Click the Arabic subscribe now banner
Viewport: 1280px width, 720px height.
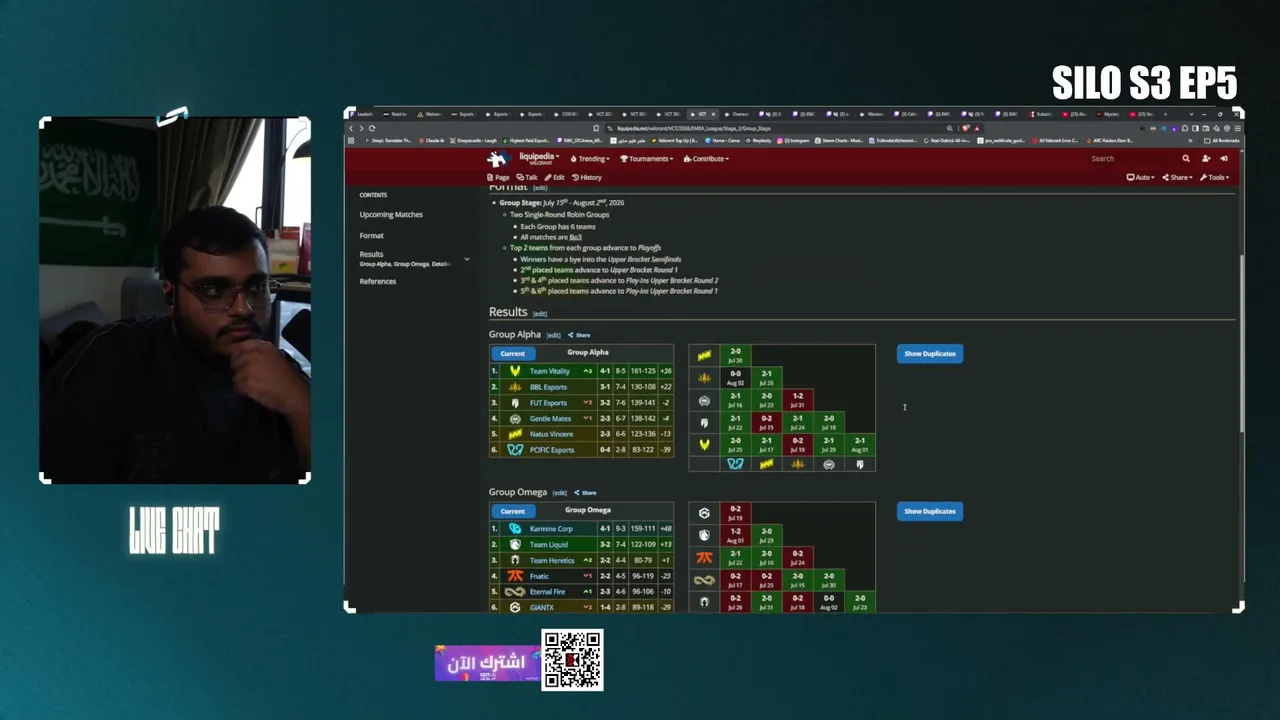click(487, 662)
